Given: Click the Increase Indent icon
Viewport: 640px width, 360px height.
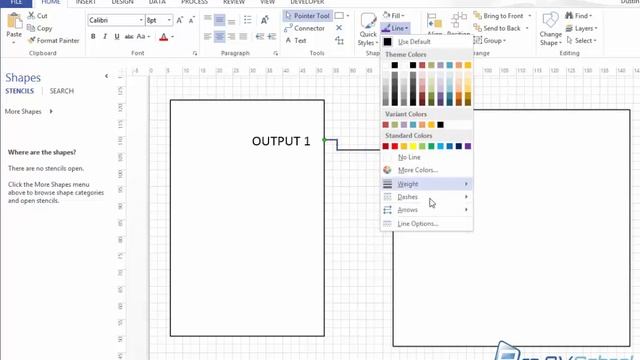Looking at the screenshot, I should [x=272, y=37].
